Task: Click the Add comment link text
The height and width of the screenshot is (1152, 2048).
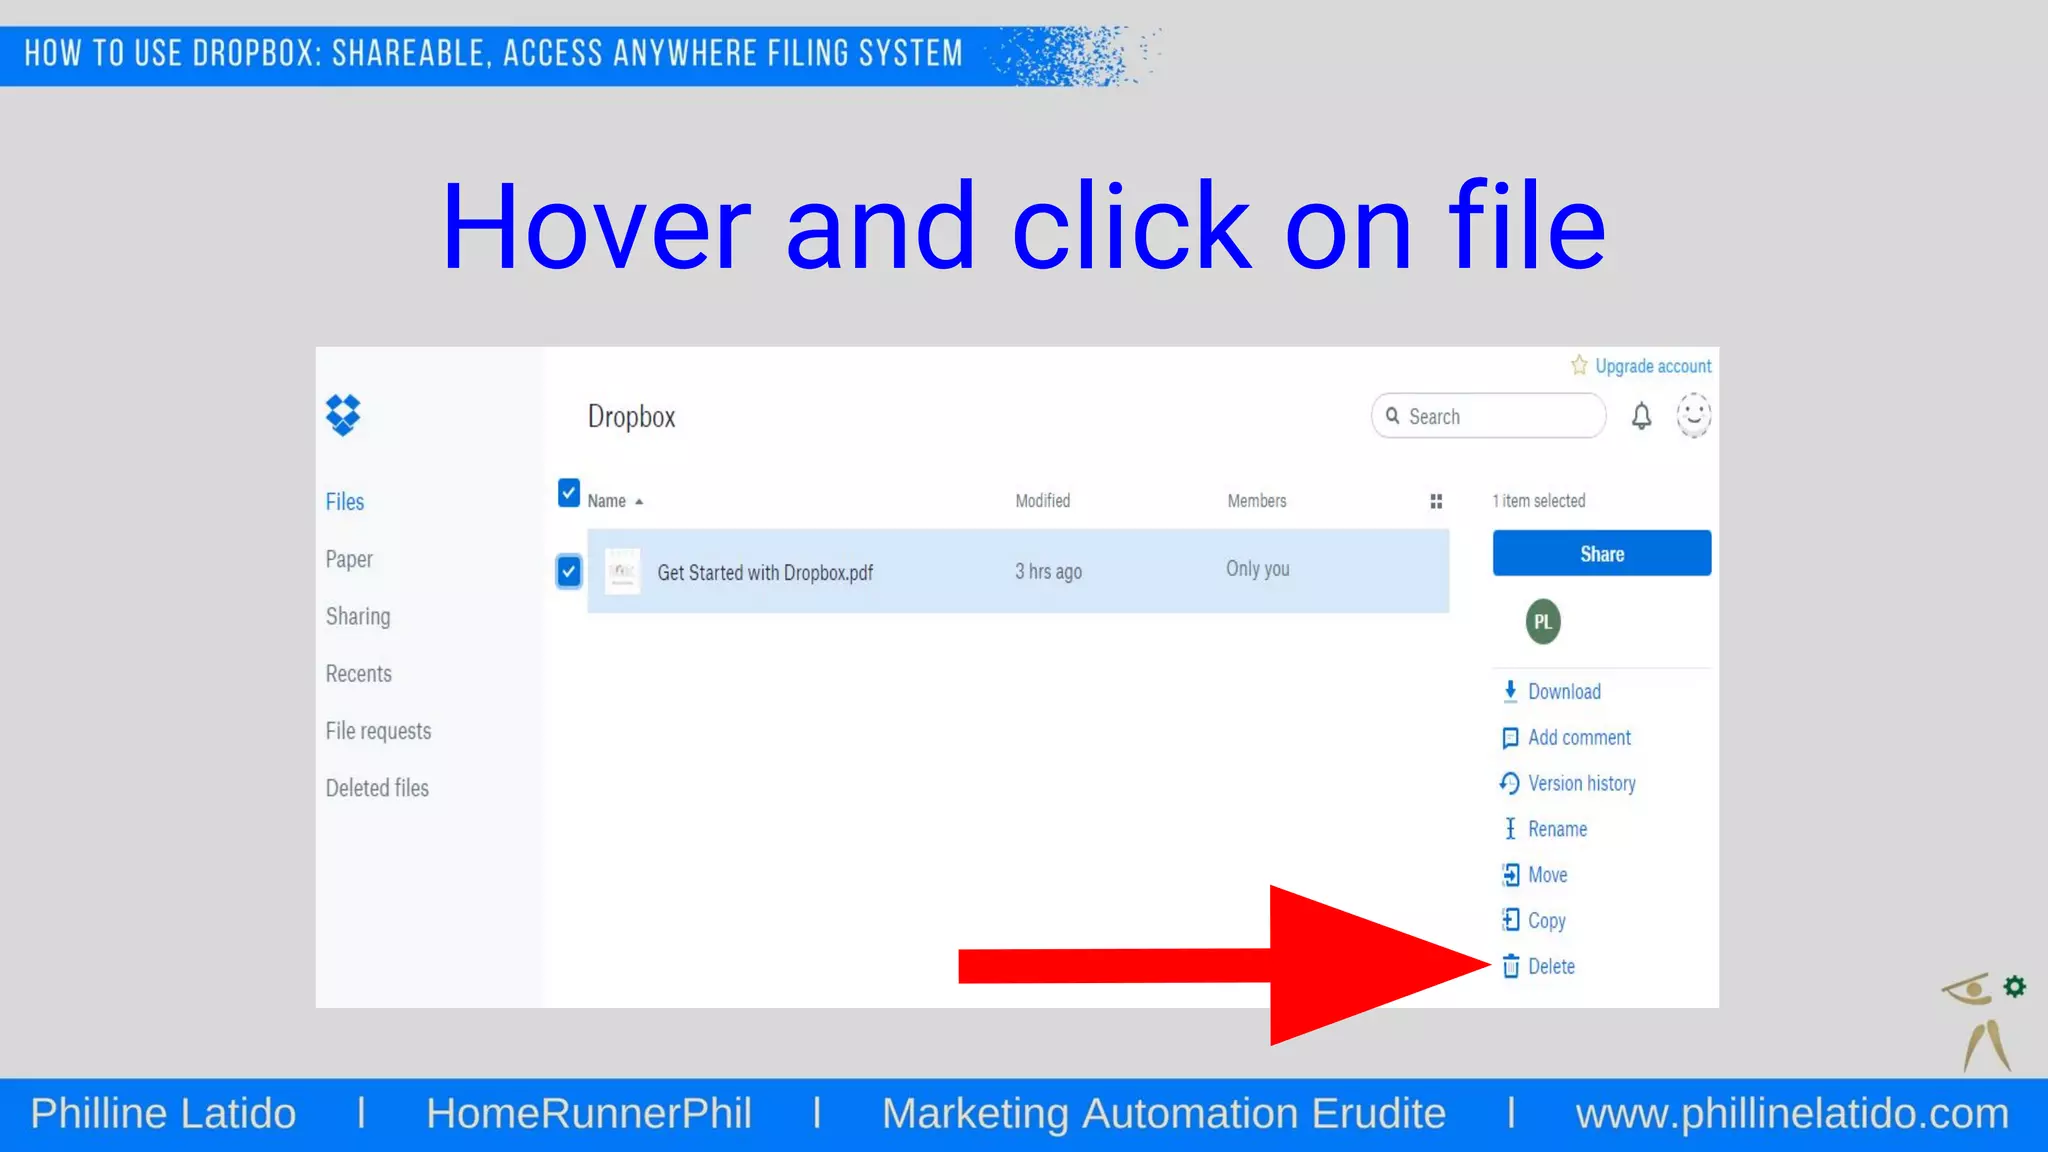Action: point(1579,738)
